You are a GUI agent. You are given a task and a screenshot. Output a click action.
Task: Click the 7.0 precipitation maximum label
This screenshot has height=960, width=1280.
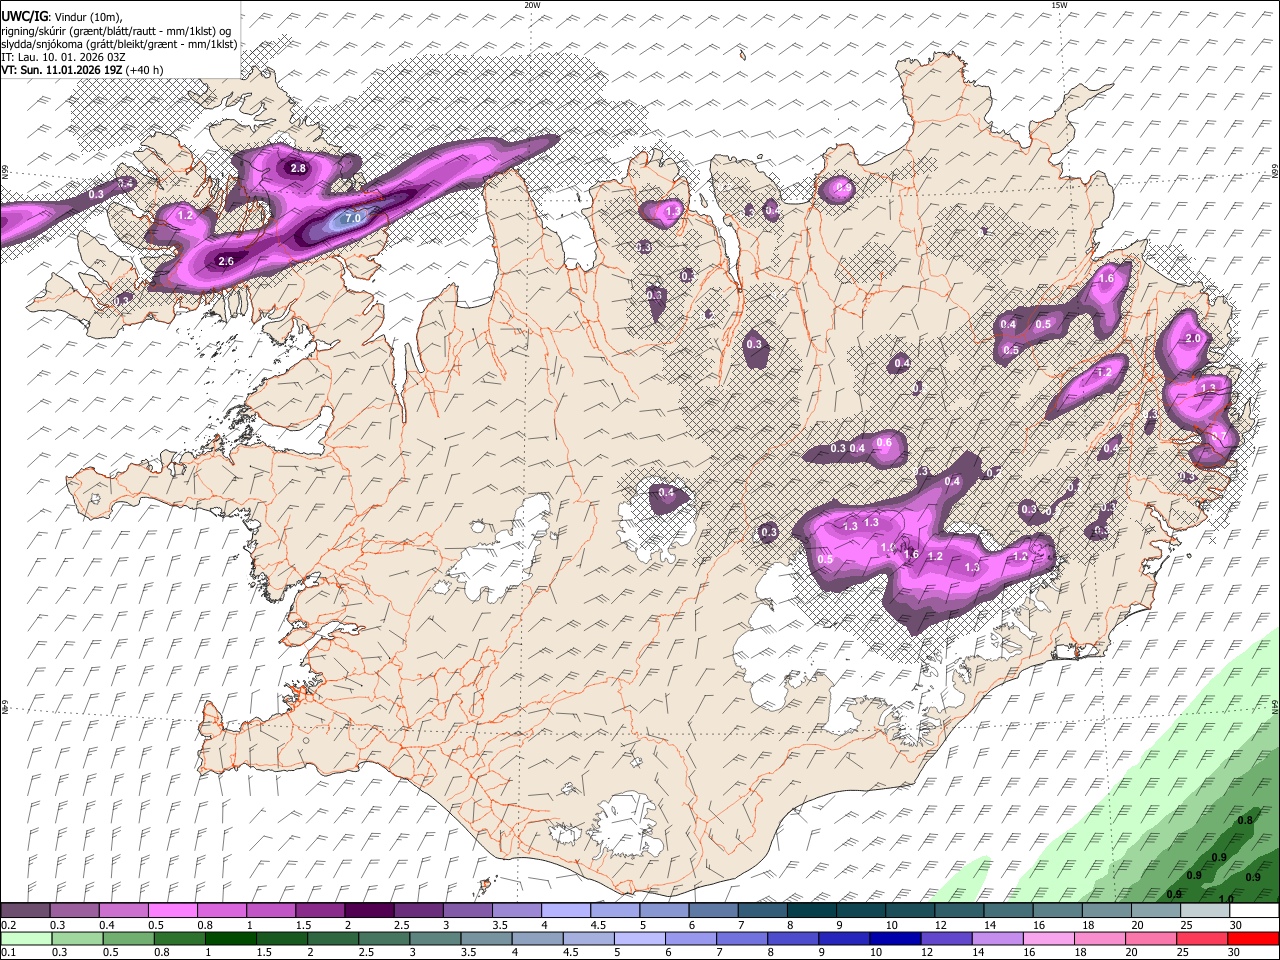point(352,218)
